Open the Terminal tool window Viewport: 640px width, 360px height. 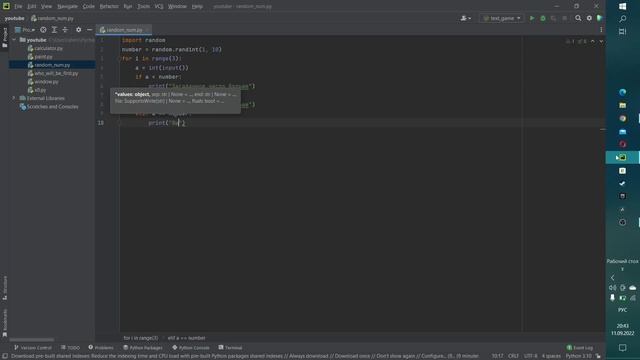[x=230, y=348]
